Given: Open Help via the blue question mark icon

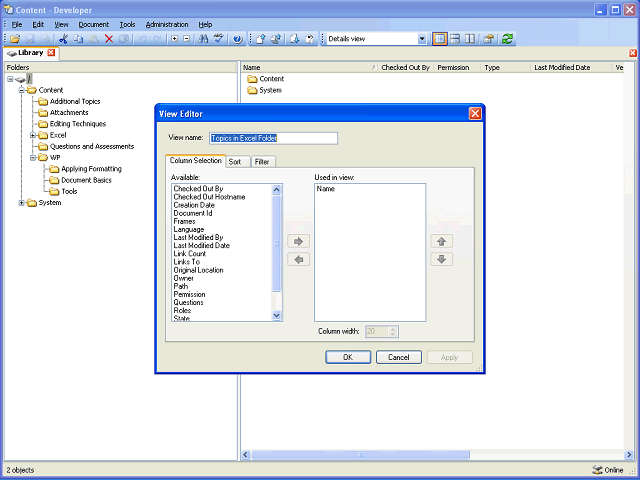Looking at the screenshot, I should (238, 39).
